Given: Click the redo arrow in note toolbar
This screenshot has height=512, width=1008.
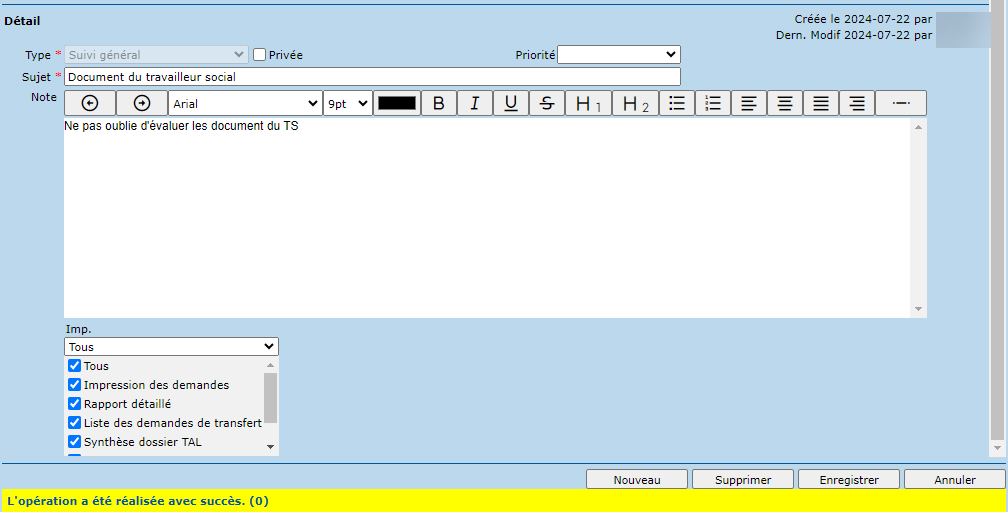Looking at the screenshot, I should click(x=141, y=103).
